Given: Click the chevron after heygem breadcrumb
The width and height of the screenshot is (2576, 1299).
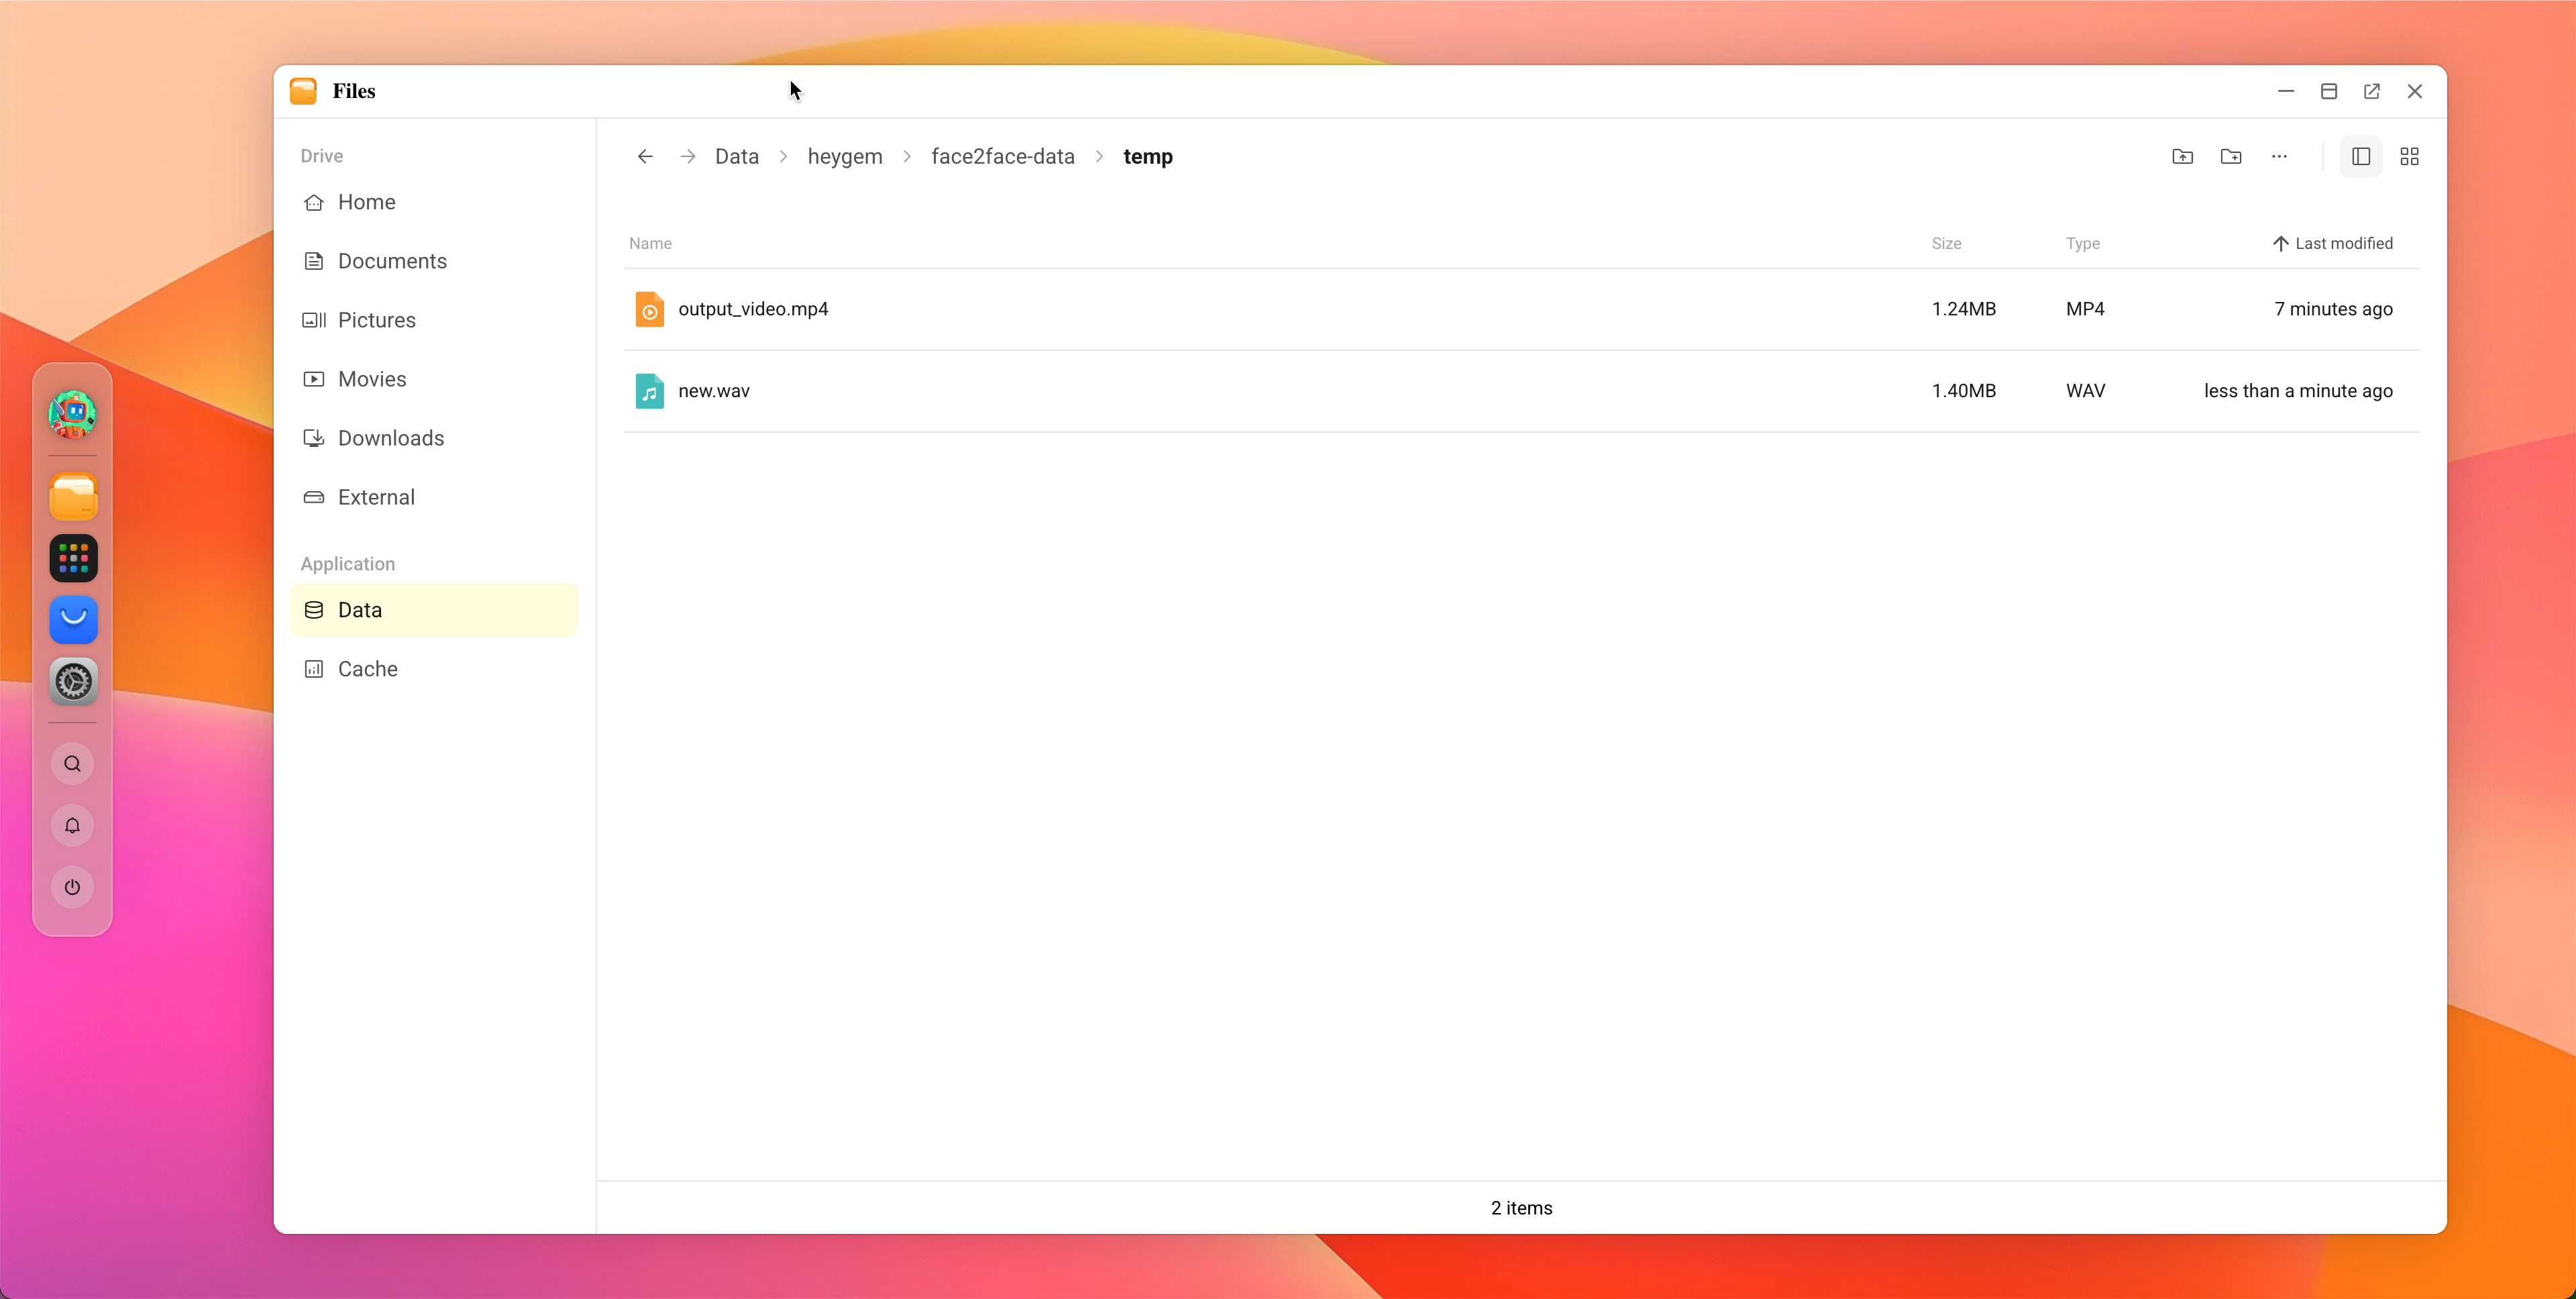Looking at the screenshot, I should coord(906,156).
